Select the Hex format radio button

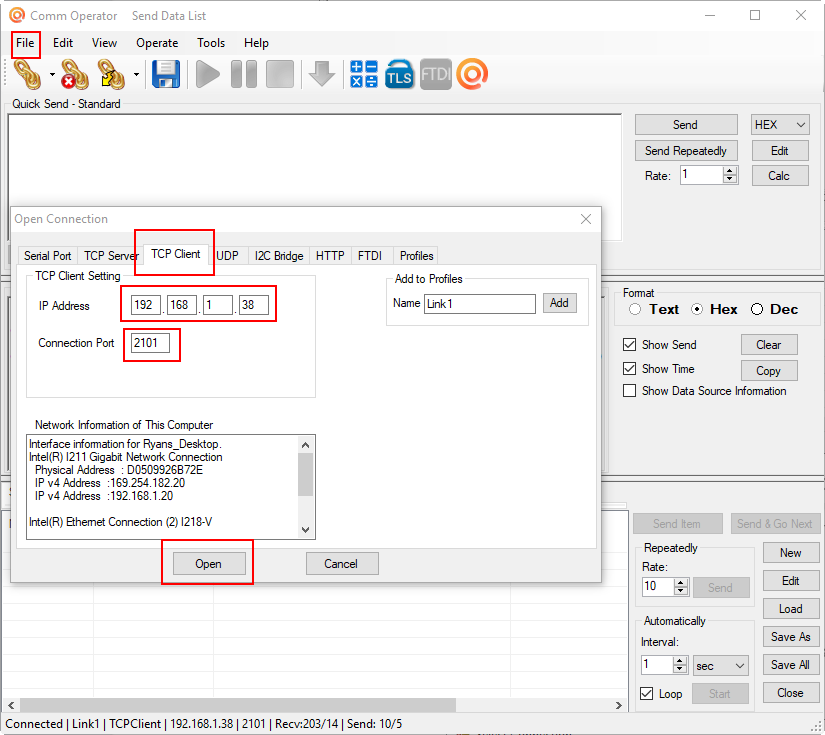(697, 309)
